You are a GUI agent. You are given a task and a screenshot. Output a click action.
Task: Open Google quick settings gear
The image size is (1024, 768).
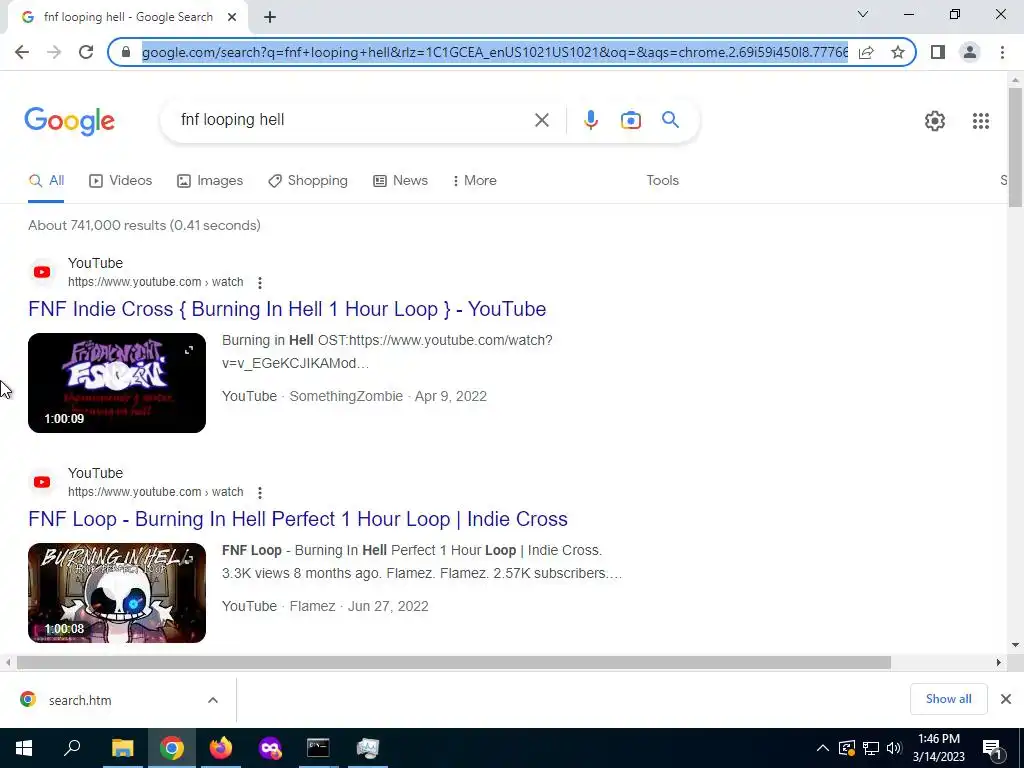(935, 121)
